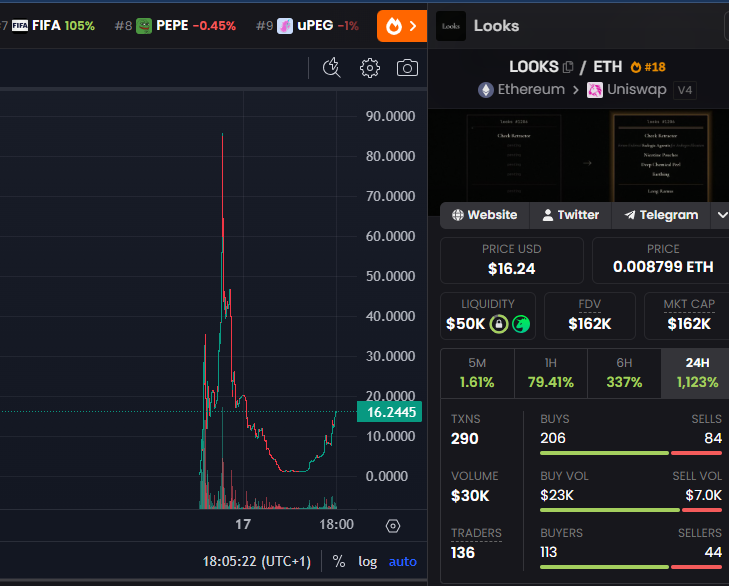Click the SELLERS 44 count
This screenshot has width=729, height=586.
(x=713, y=552)
